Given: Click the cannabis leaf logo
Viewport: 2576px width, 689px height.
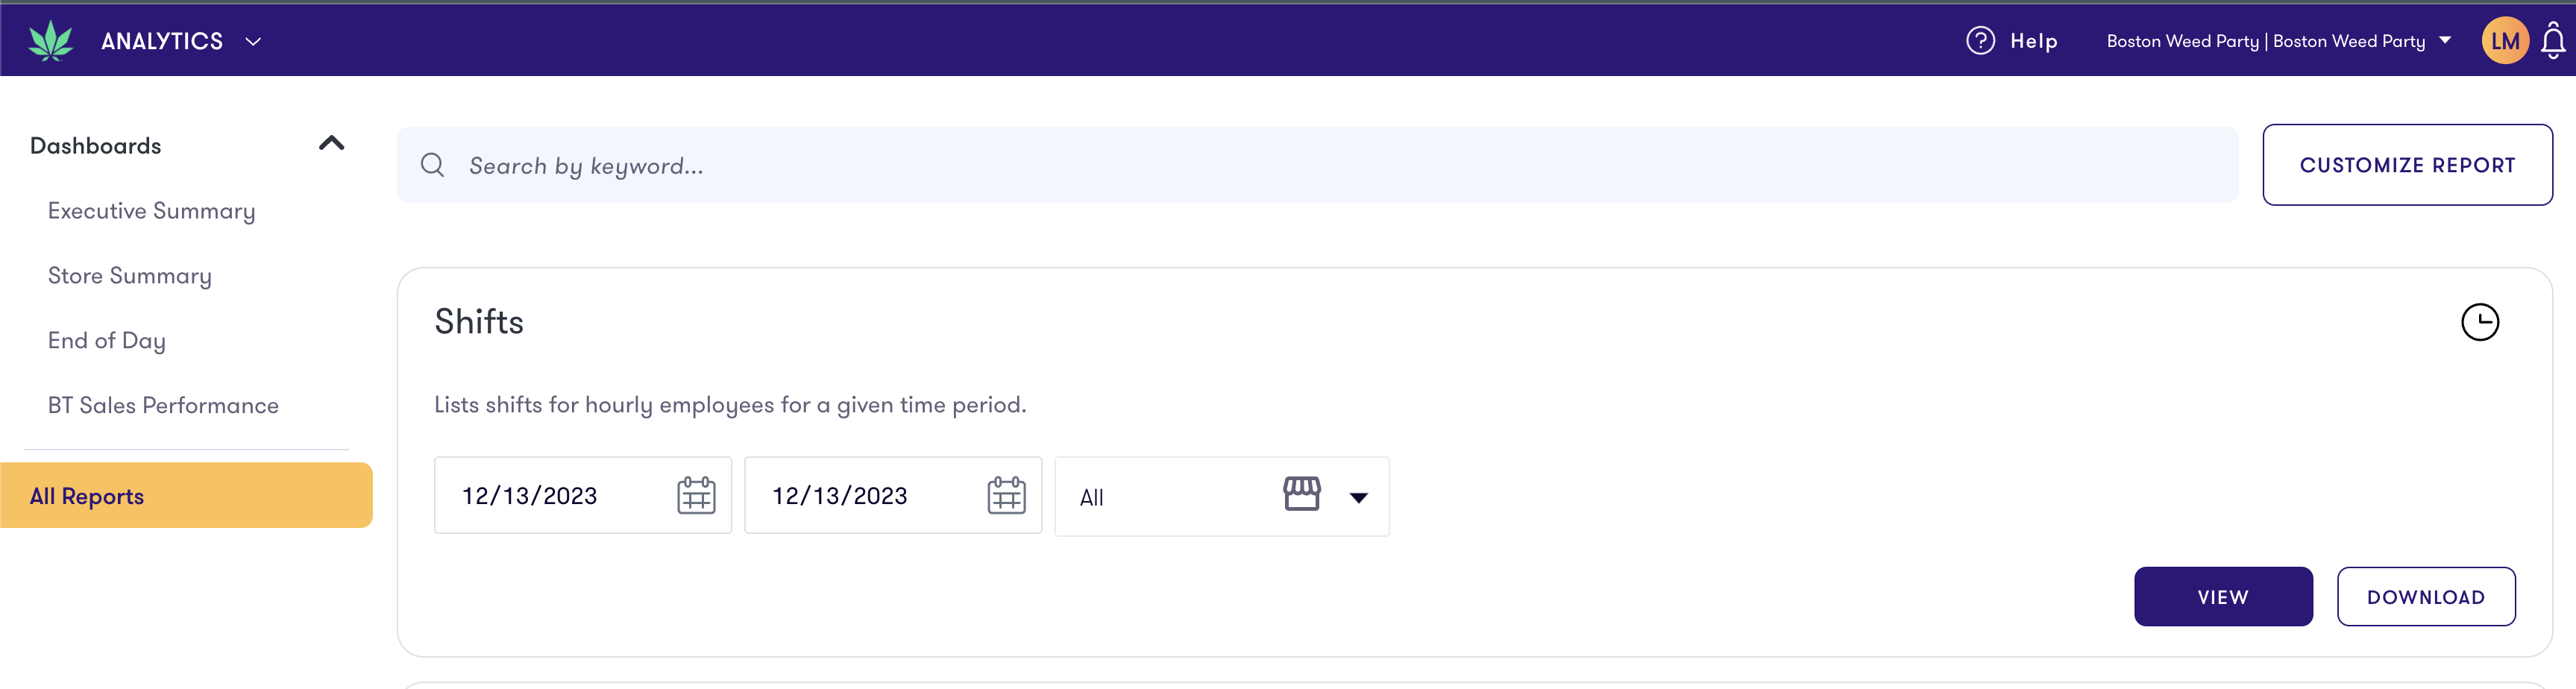Looking at the screenshot, I should (x=52, y=40).
